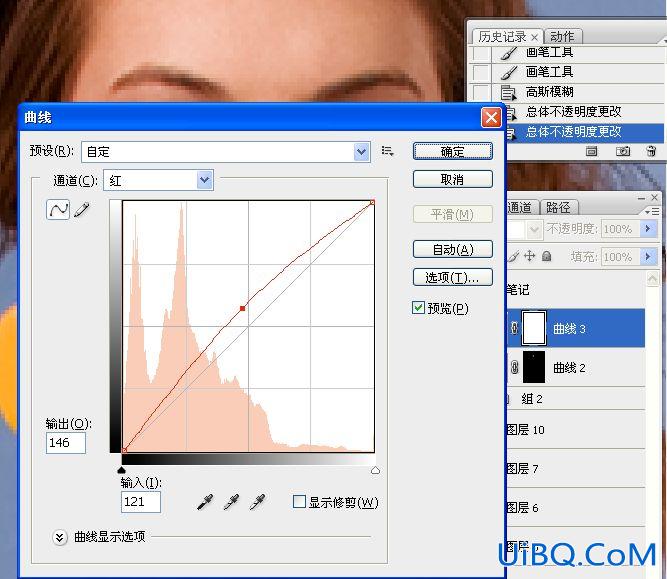The height and width of the screenshot is (579, 667).
Task: Click the 确定 button
Action: tap(453, 151)
